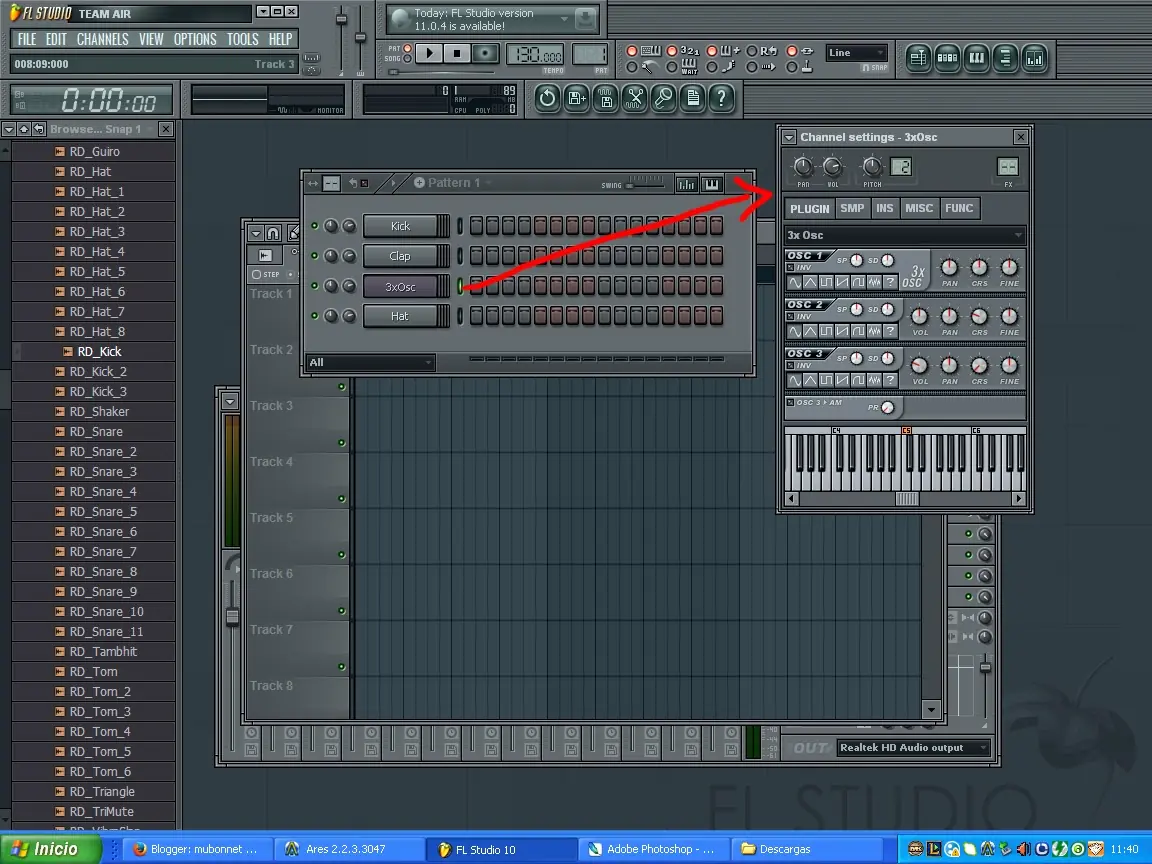
Task: Select the Clap channel button
Action: (x=400, y=256)
